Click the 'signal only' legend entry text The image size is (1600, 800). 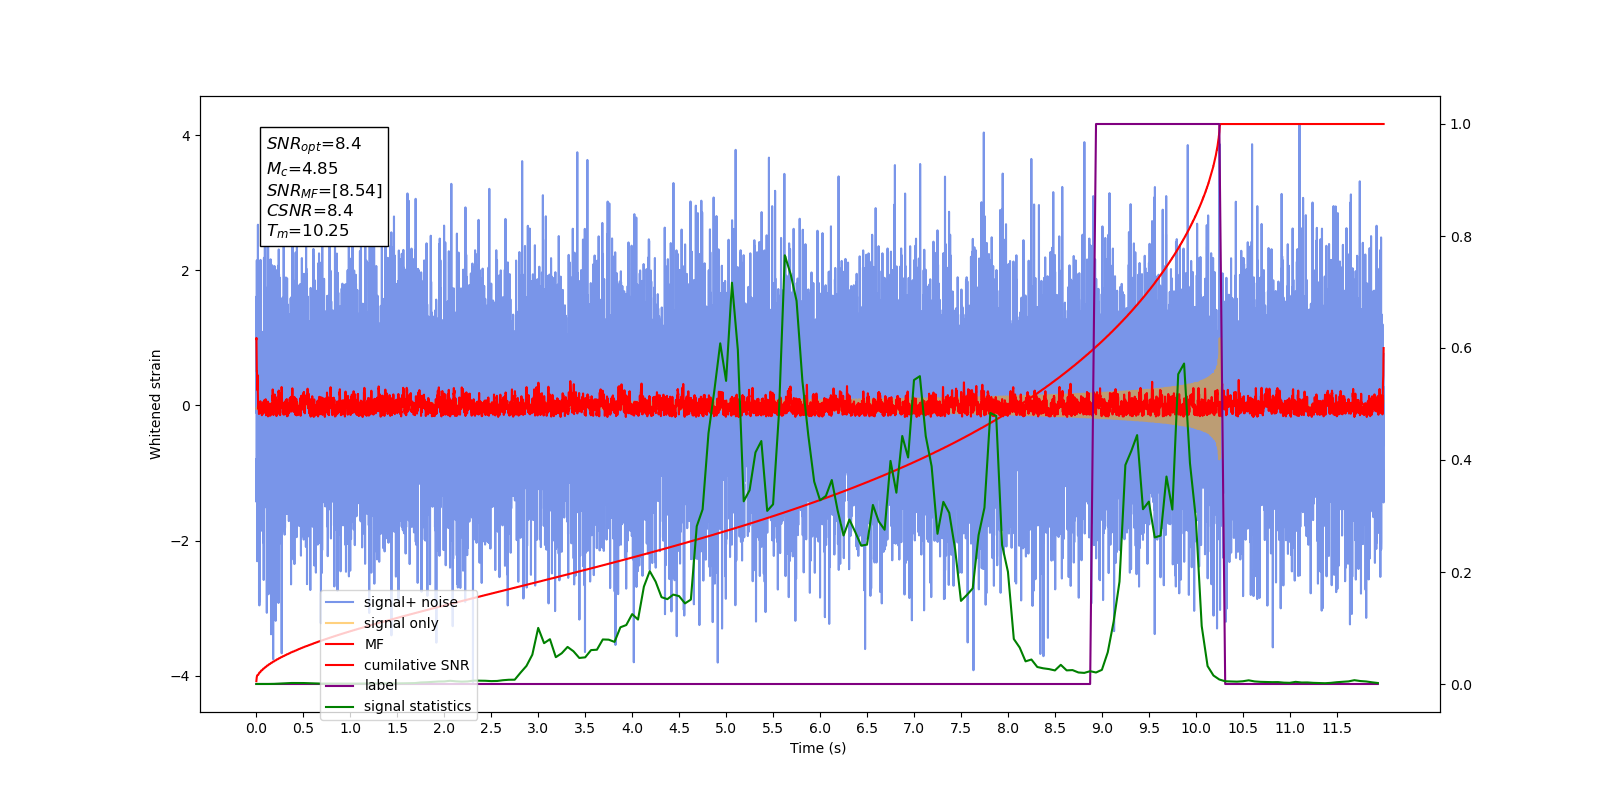coord(401,623)
